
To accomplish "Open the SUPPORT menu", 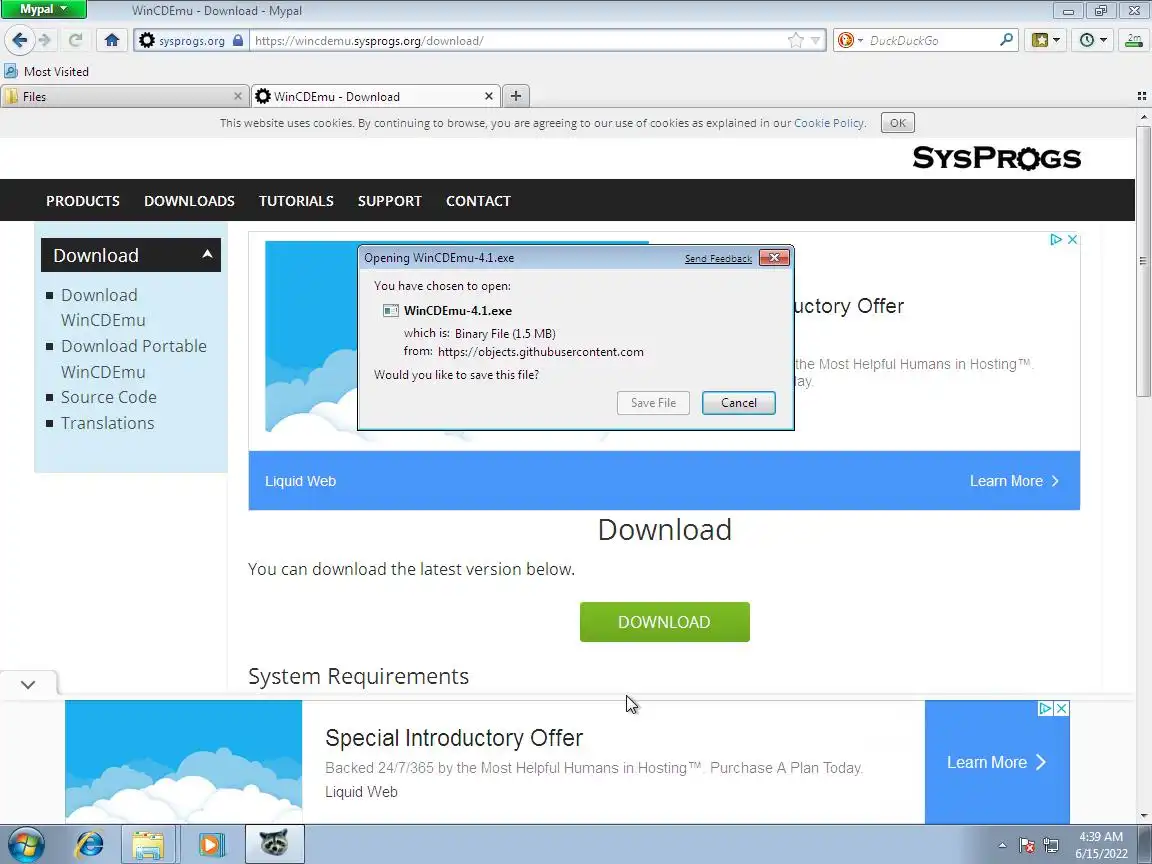I will 389,201.
